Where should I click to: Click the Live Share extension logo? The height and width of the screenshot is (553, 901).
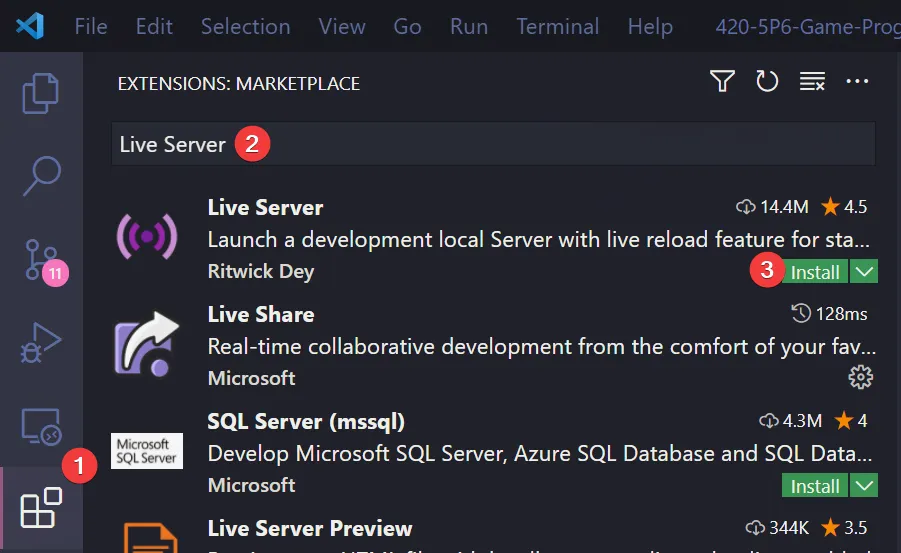coord(147,344)
